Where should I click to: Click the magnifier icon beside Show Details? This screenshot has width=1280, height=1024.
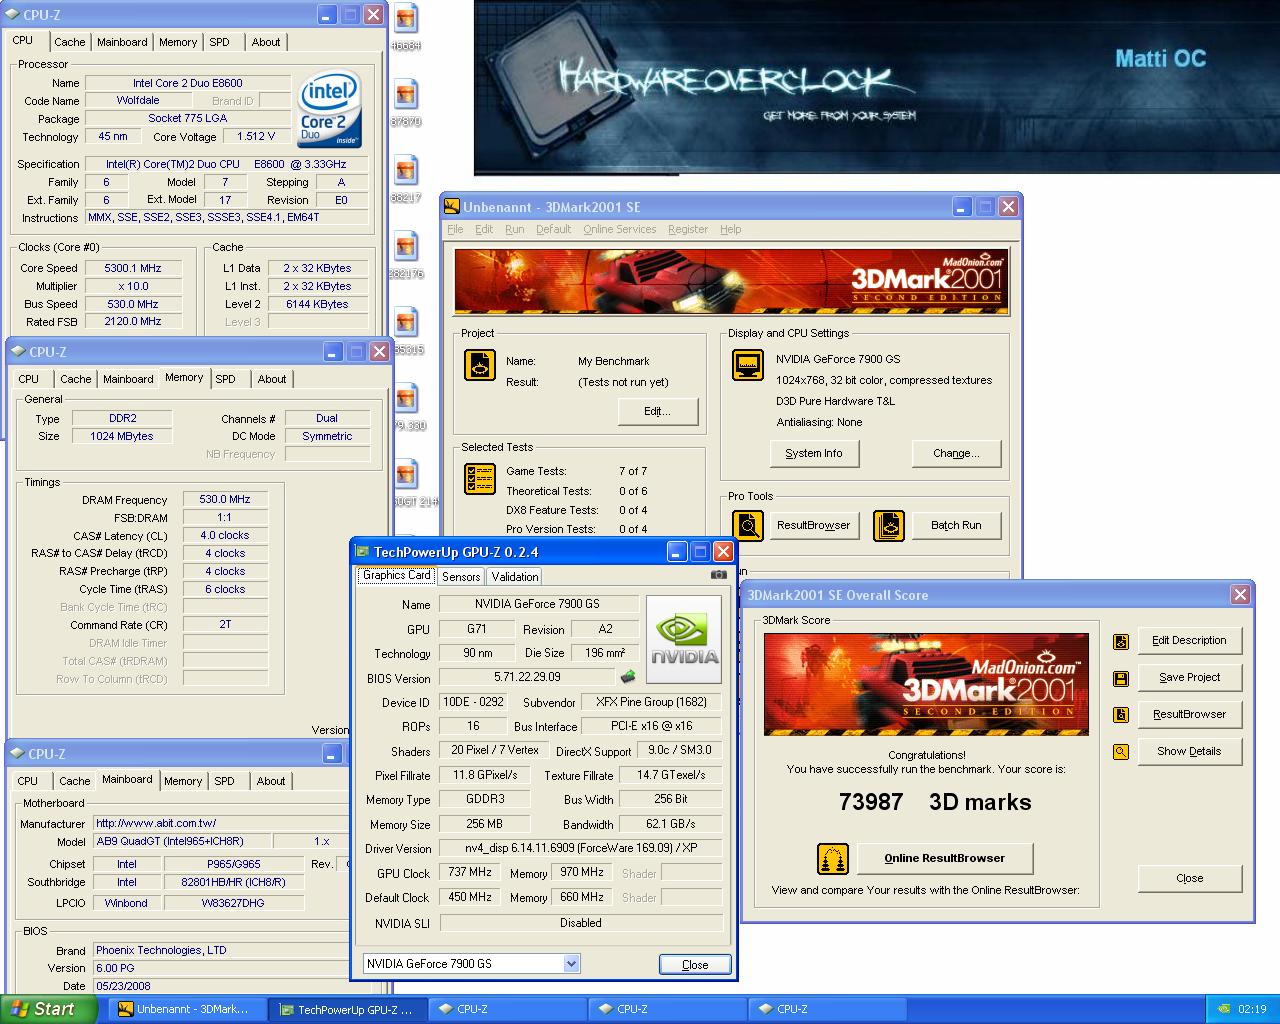(x=1121, y=752)
